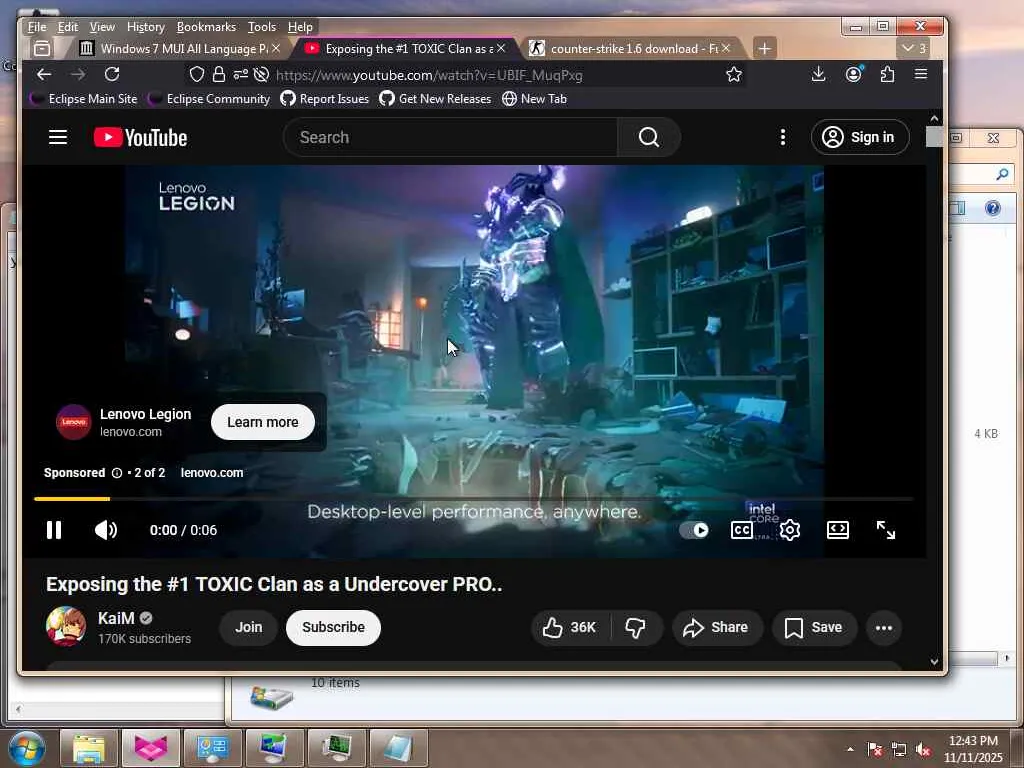Pause the playing video
This screenshot has width=1024, height=768.
click(x=54, y=530)
